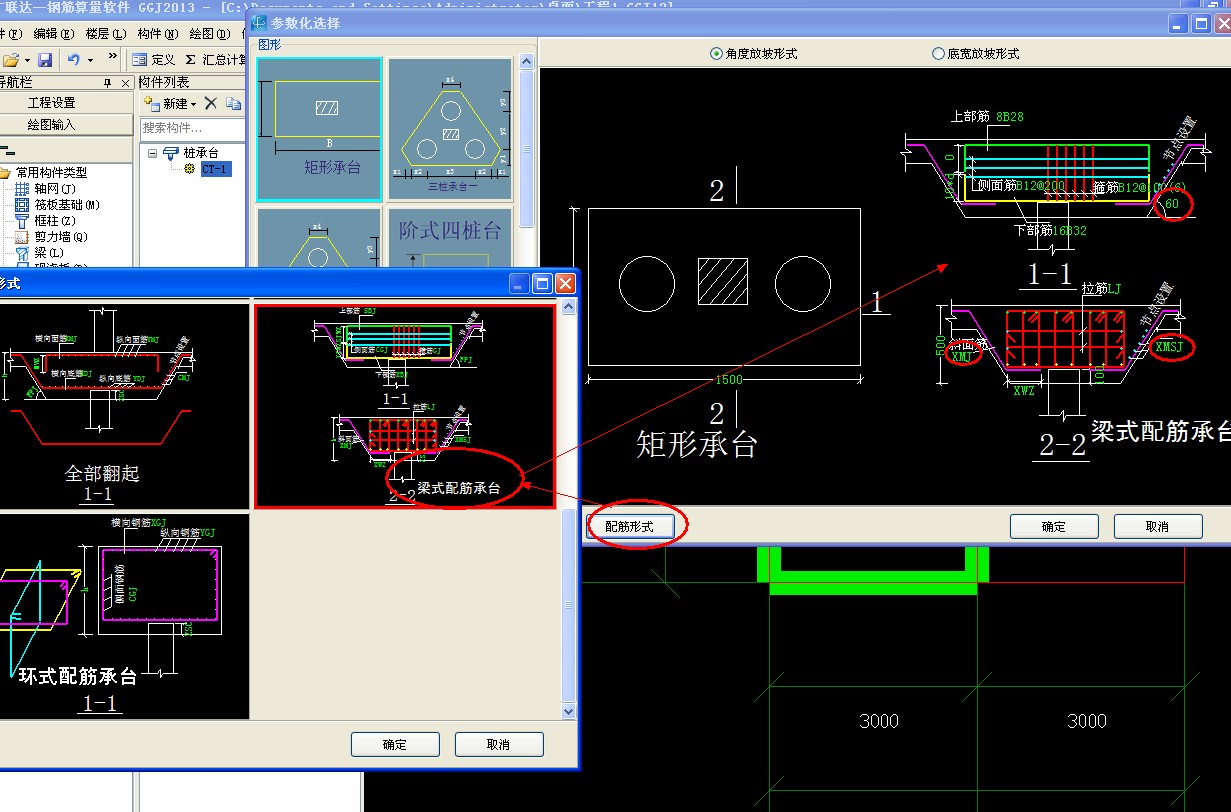Click the 配筋形式 button
Screen dimensions: 1231x812
[630, 526]
